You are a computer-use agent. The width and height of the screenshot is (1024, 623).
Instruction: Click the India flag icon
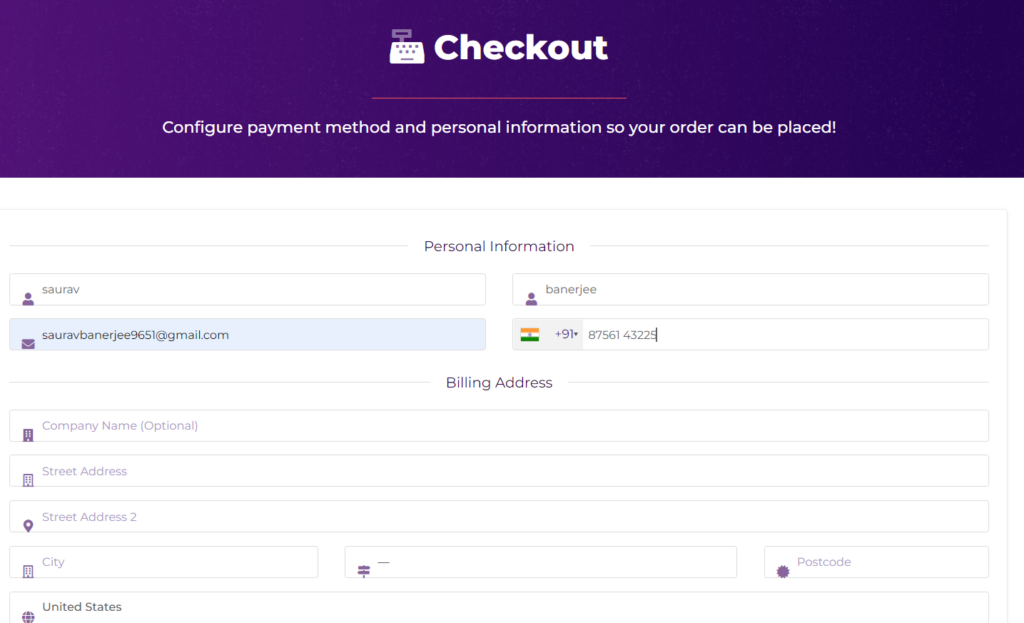(x=530, y=334)
